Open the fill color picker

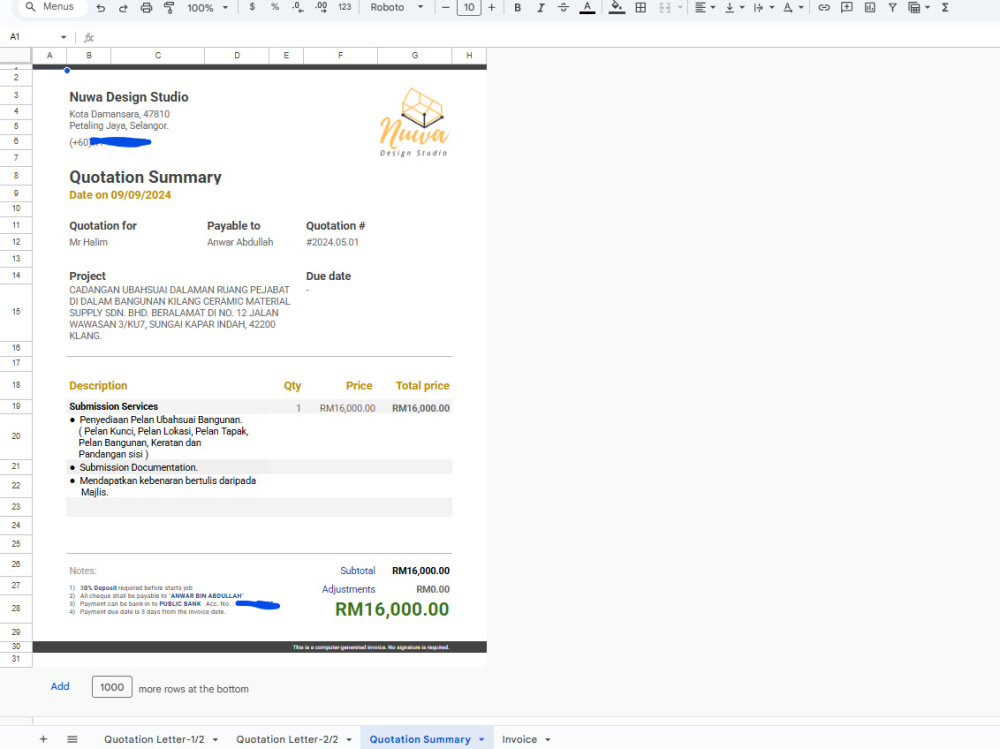point(617,8)
